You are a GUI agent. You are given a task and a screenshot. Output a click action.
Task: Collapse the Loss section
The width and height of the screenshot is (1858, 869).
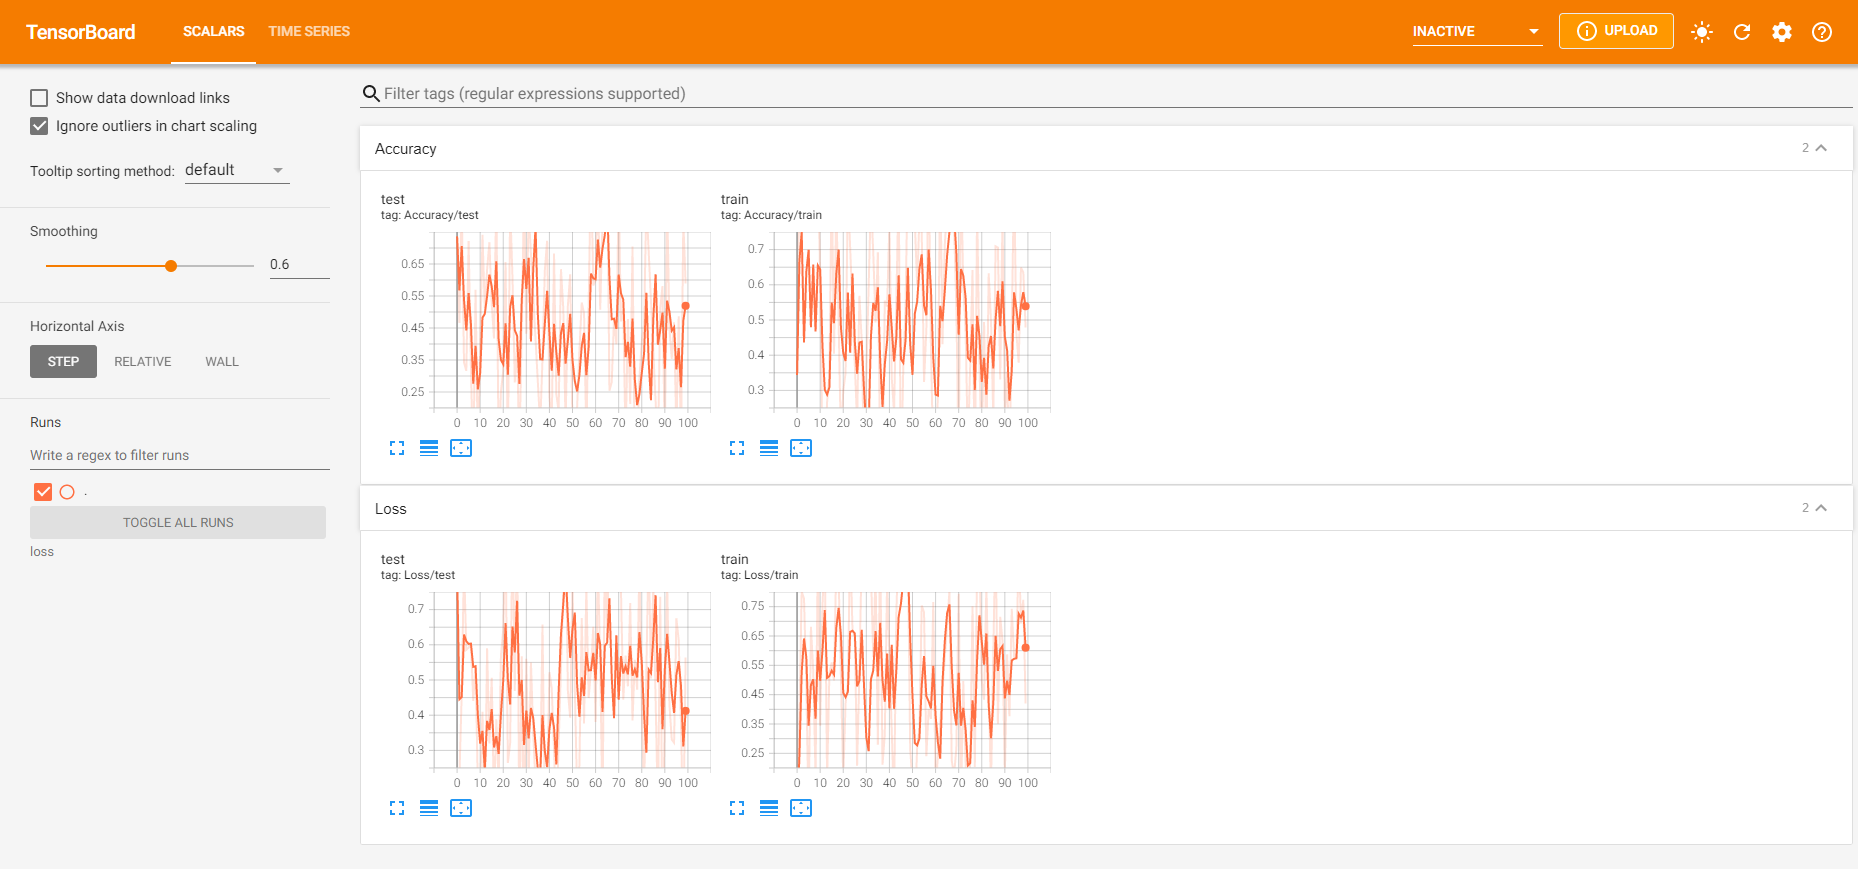1821,508
